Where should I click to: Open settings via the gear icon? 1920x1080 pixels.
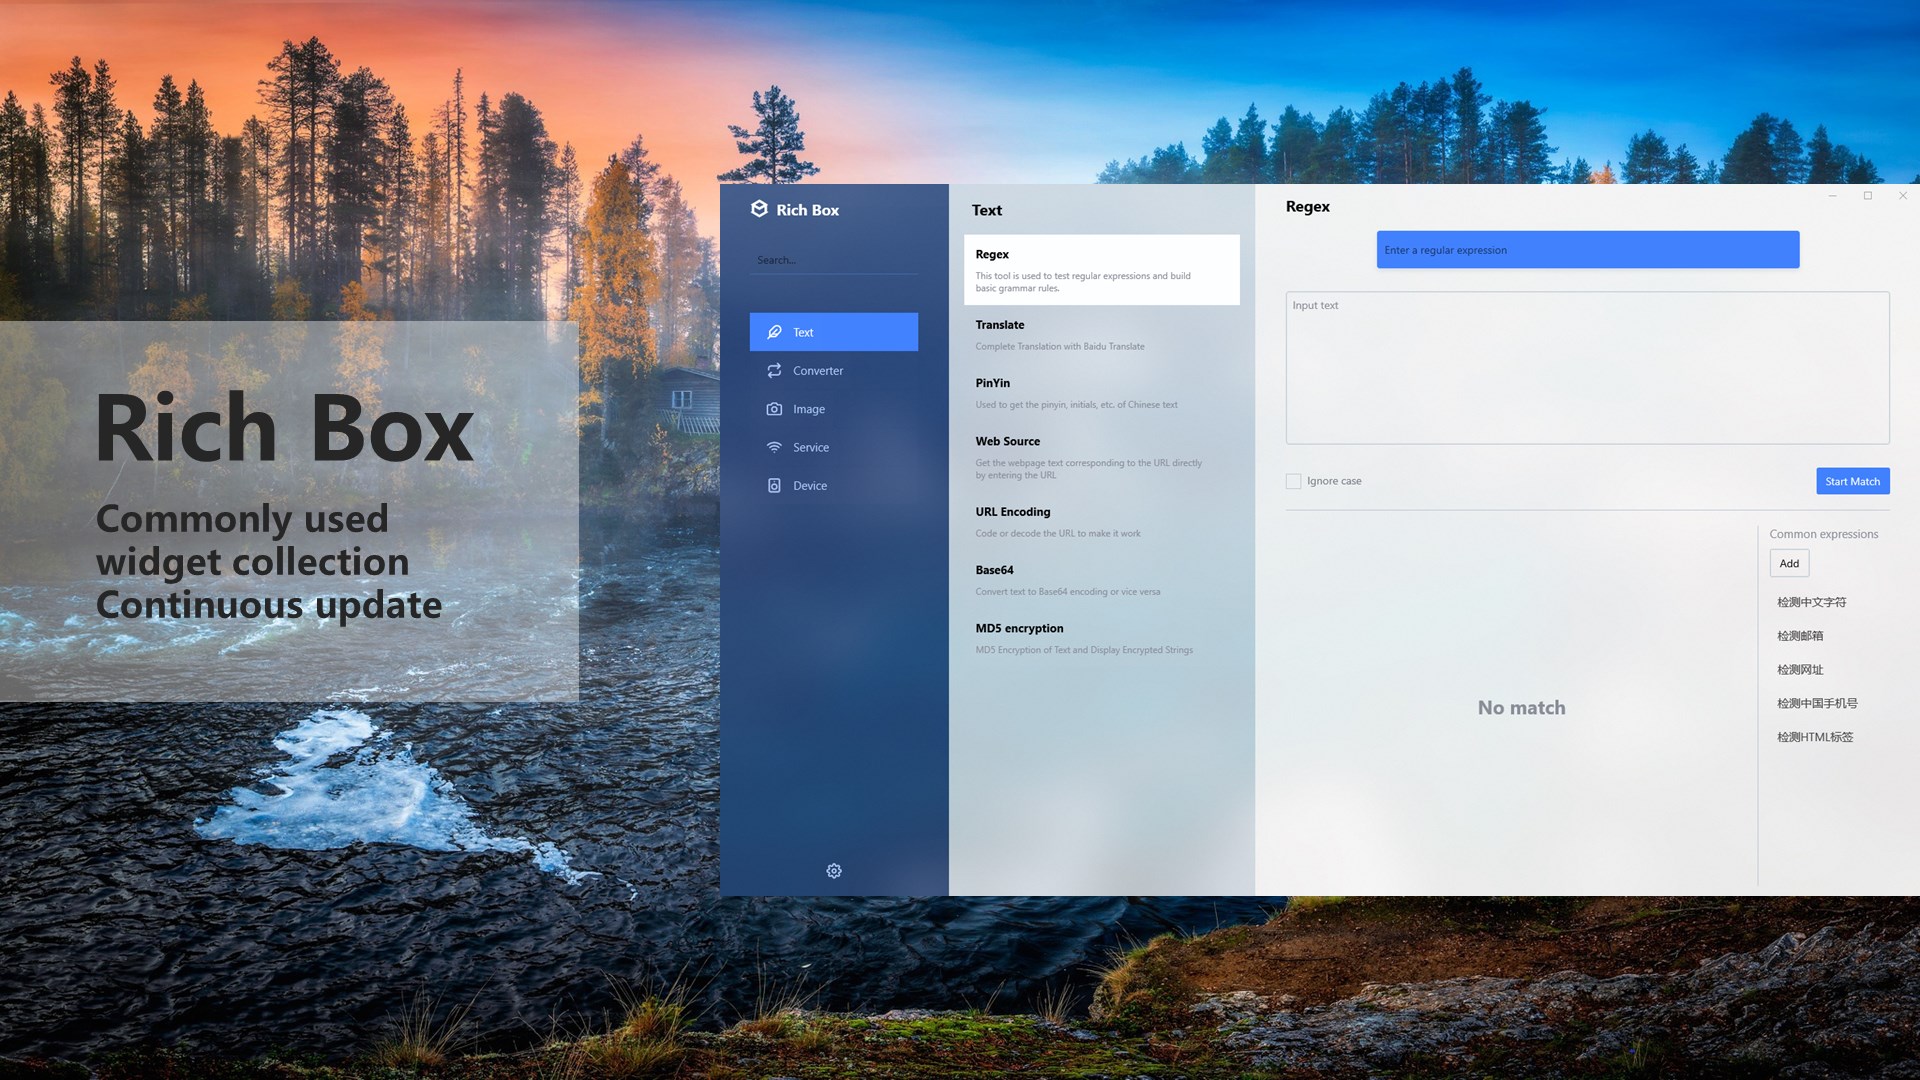(x=834, y=871)
